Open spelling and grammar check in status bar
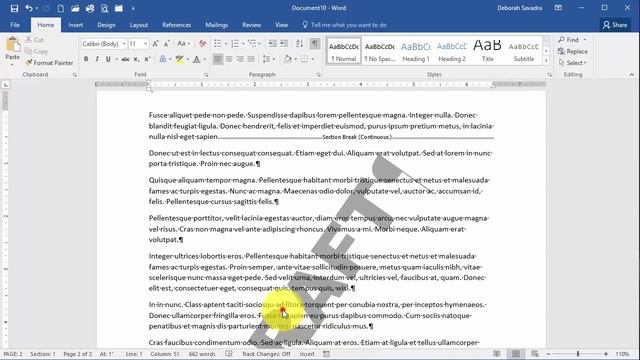Screen dimensions: 640x360 tap(229, 354)
